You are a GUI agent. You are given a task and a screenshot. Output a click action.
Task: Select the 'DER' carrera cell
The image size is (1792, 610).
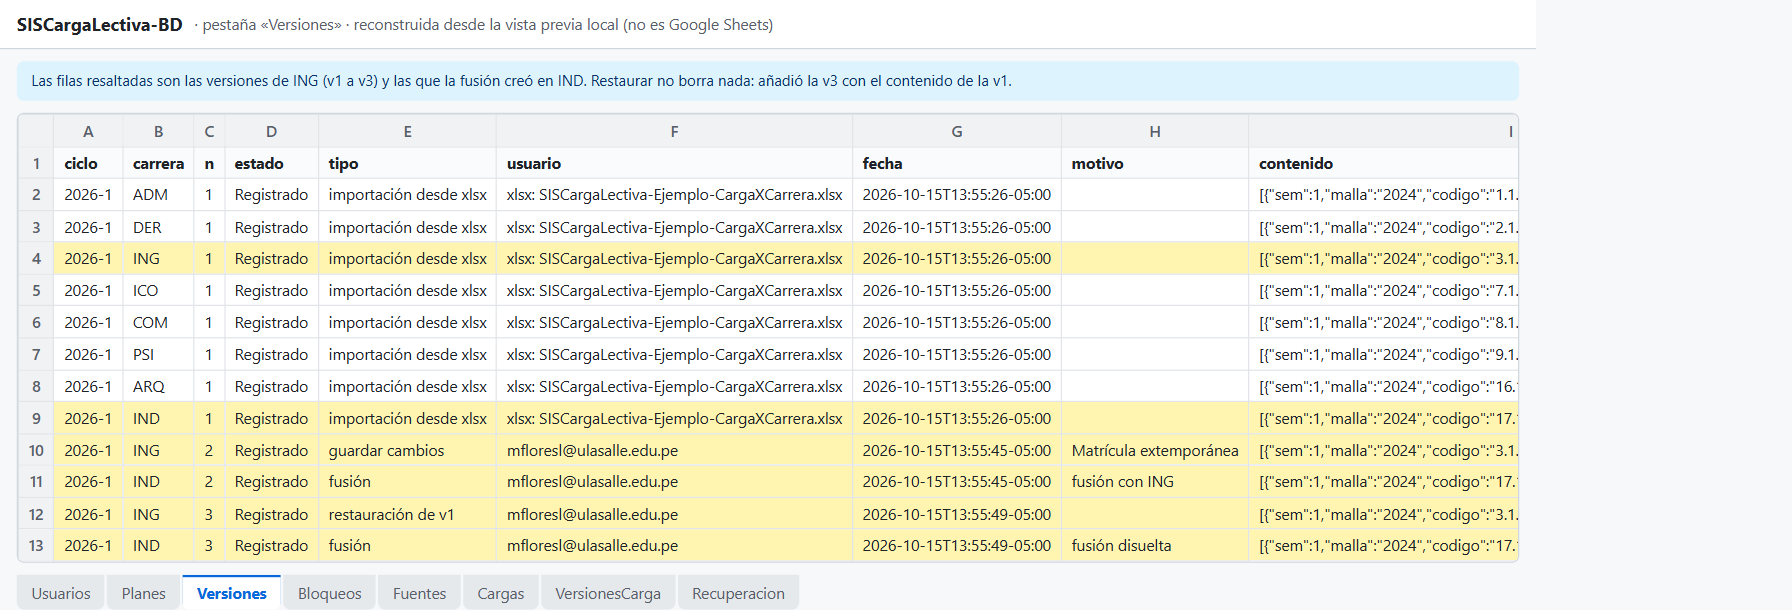[158, 227]
